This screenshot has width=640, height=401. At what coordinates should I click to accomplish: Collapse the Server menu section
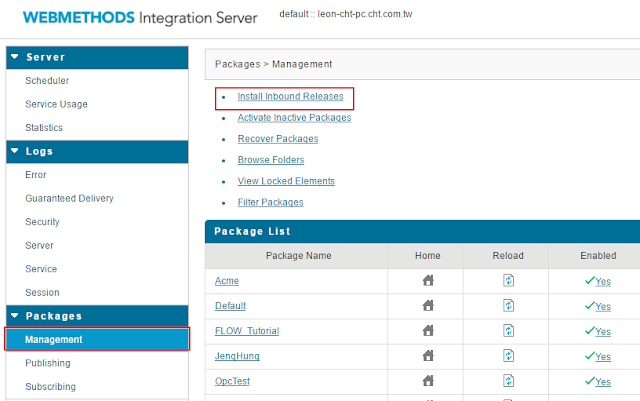(15, 57)
